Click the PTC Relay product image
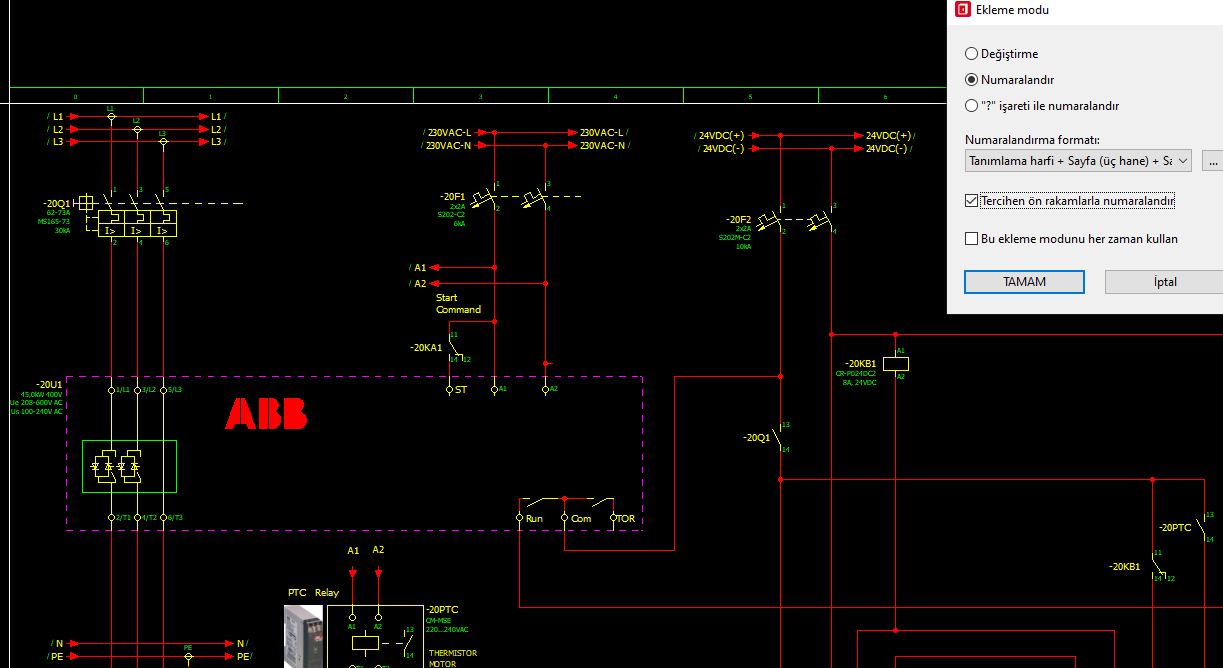This screenshot has width=1223, height=668. tap(304, 635)
